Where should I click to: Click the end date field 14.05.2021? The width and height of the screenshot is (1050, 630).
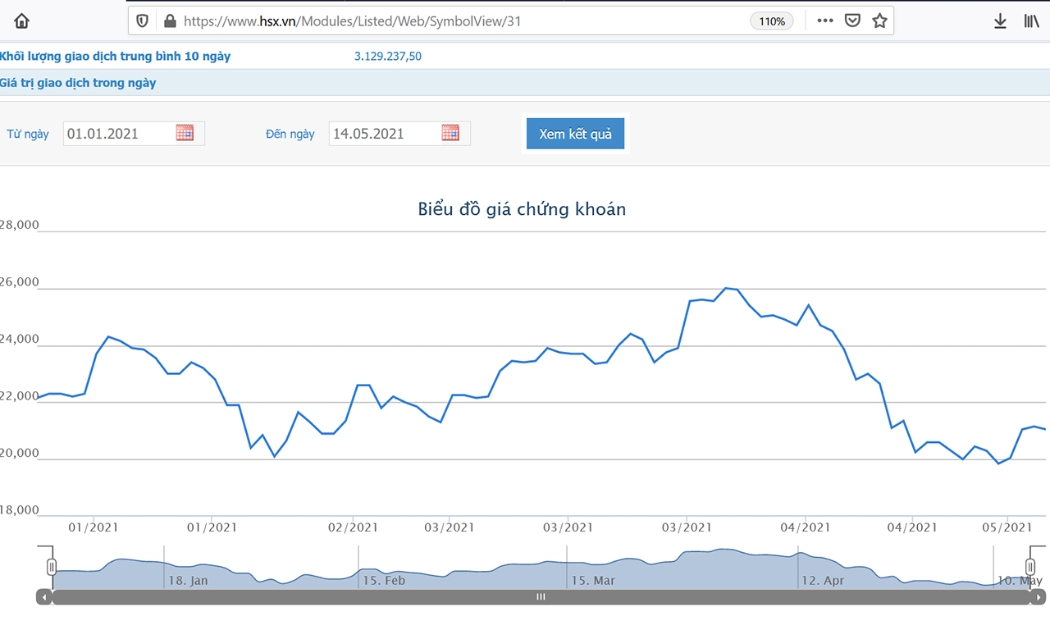400,133
